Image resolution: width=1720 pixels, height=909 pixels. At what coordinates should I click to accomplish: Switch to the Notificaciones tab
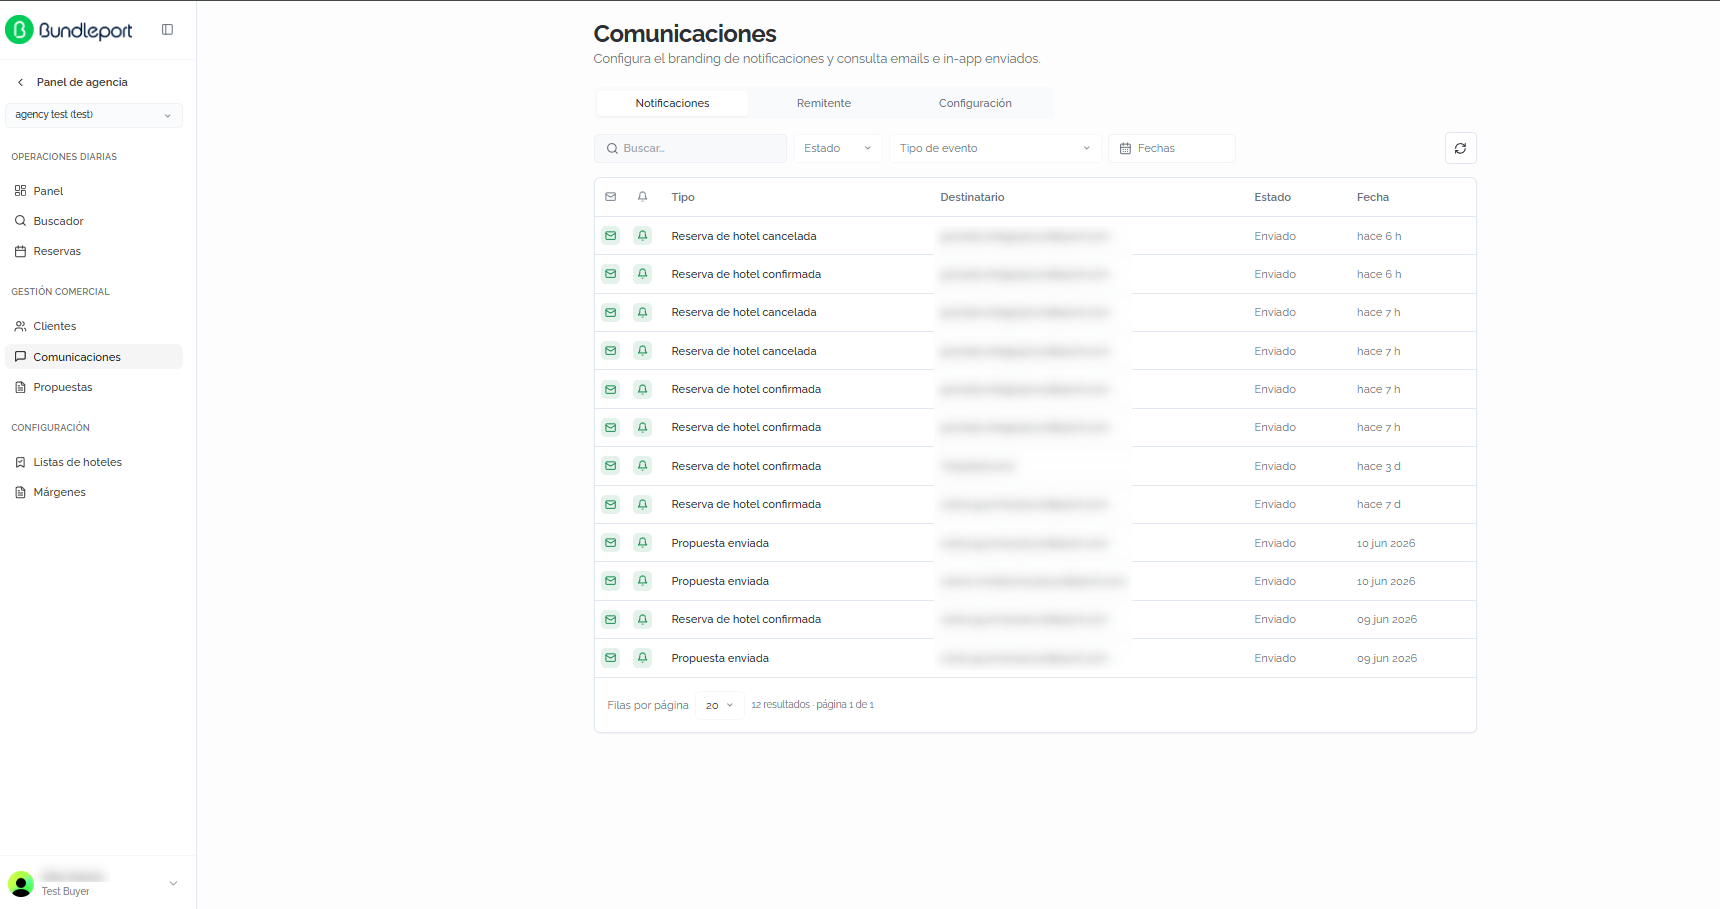(672, 103)
